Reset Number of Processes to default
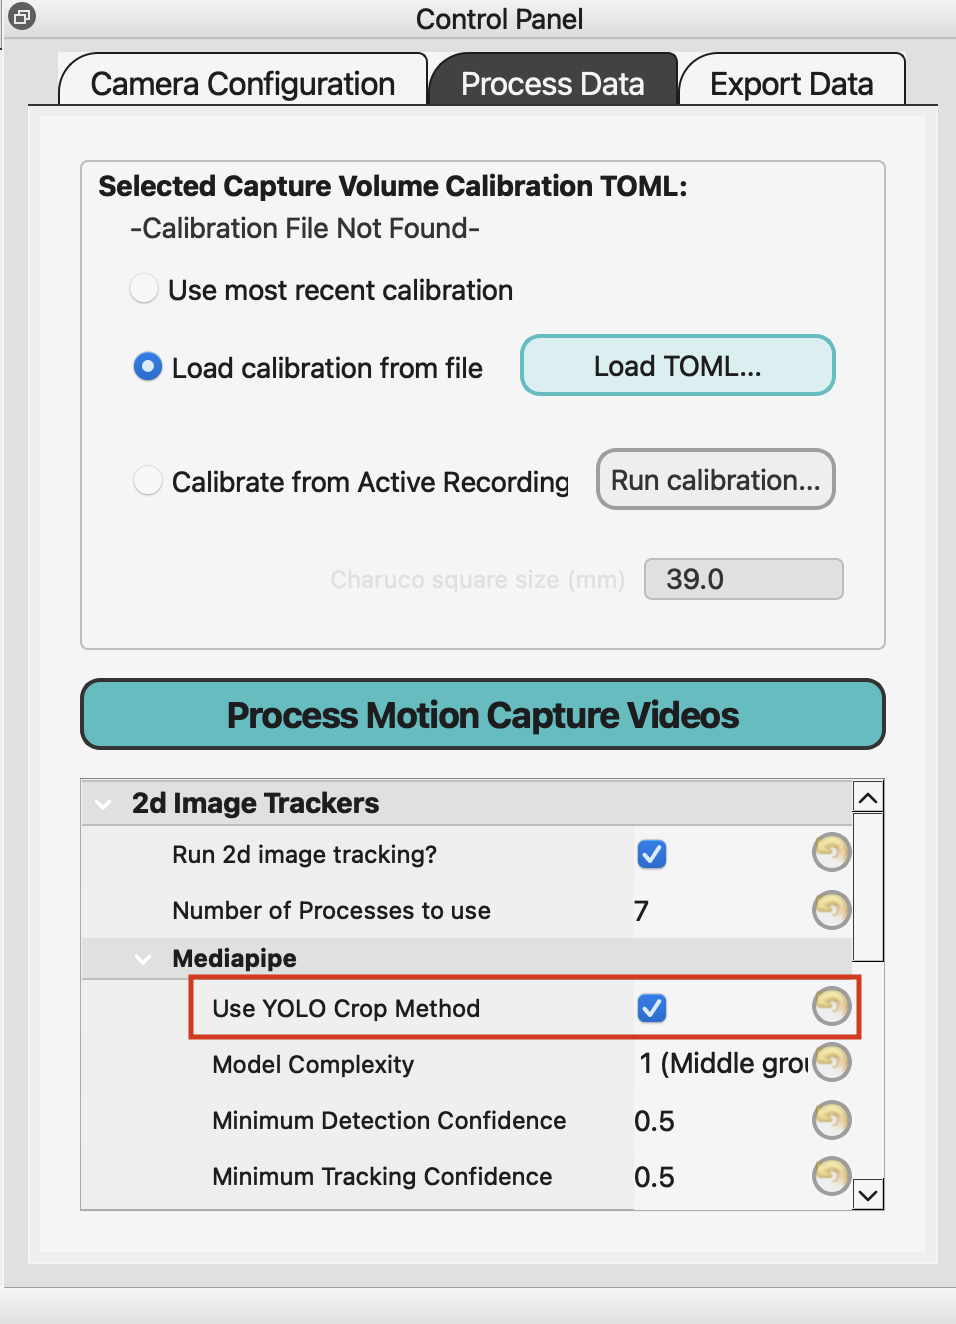 pos(831,909)
